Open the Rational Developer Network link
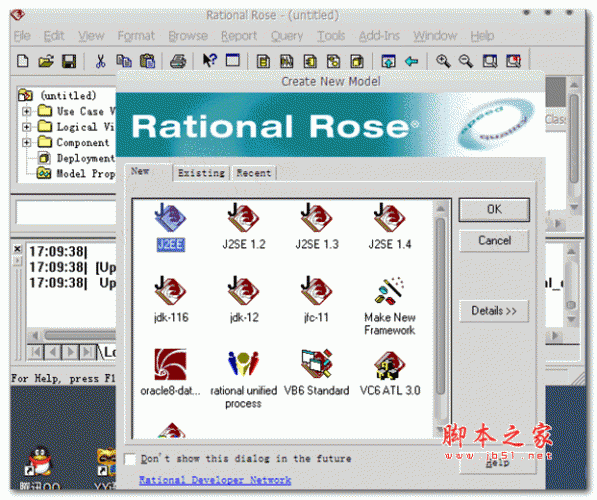The image size is (597, 500). (215, 480)
